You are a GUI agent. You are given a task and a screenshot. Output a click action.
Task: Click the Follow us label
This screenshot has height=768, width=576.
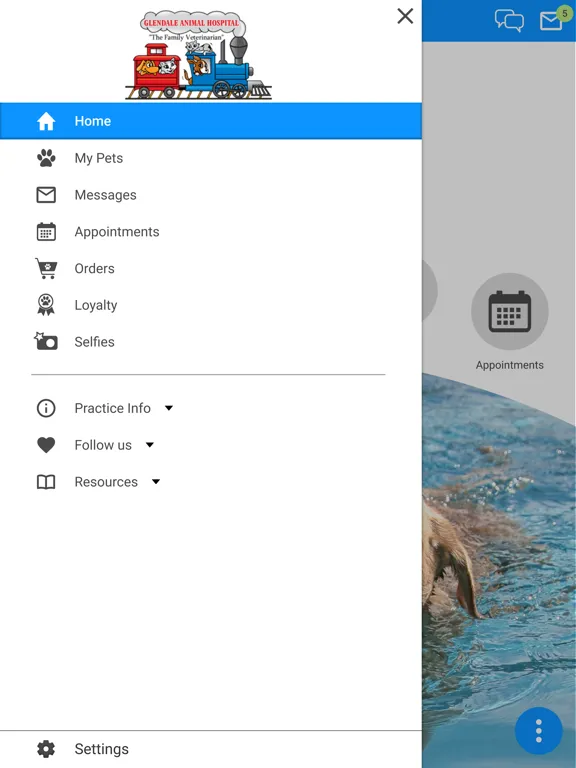coord(103,445)
